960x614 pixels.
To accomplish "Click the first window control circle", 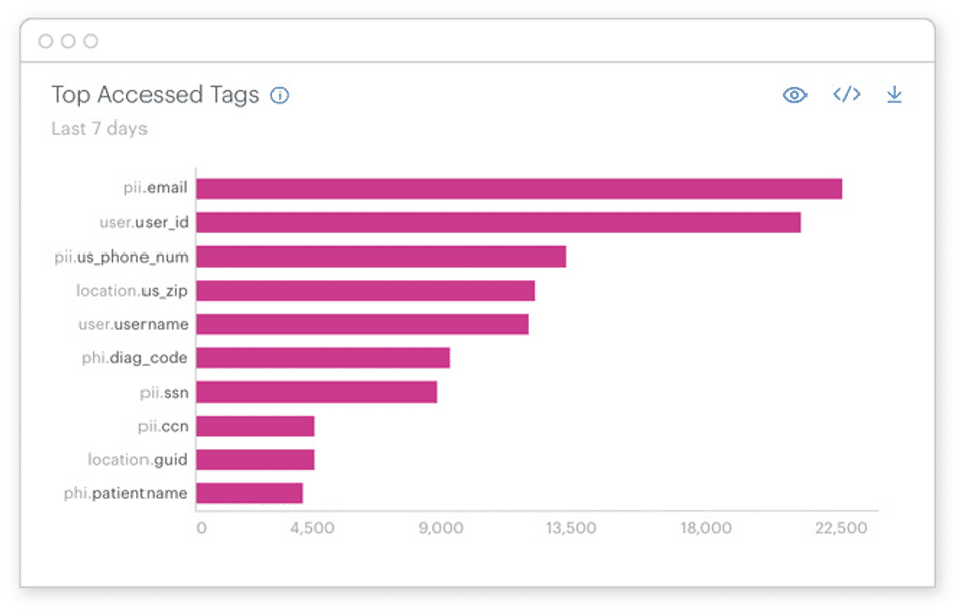I will click(x=45, y=41).
